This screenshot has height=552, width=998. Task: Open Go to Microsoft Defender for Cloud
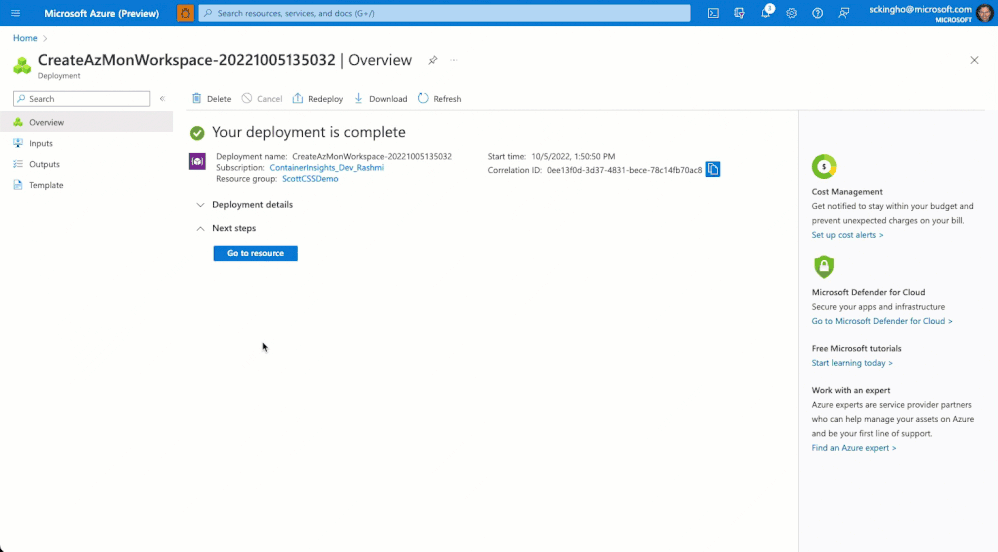click(882, 321)
